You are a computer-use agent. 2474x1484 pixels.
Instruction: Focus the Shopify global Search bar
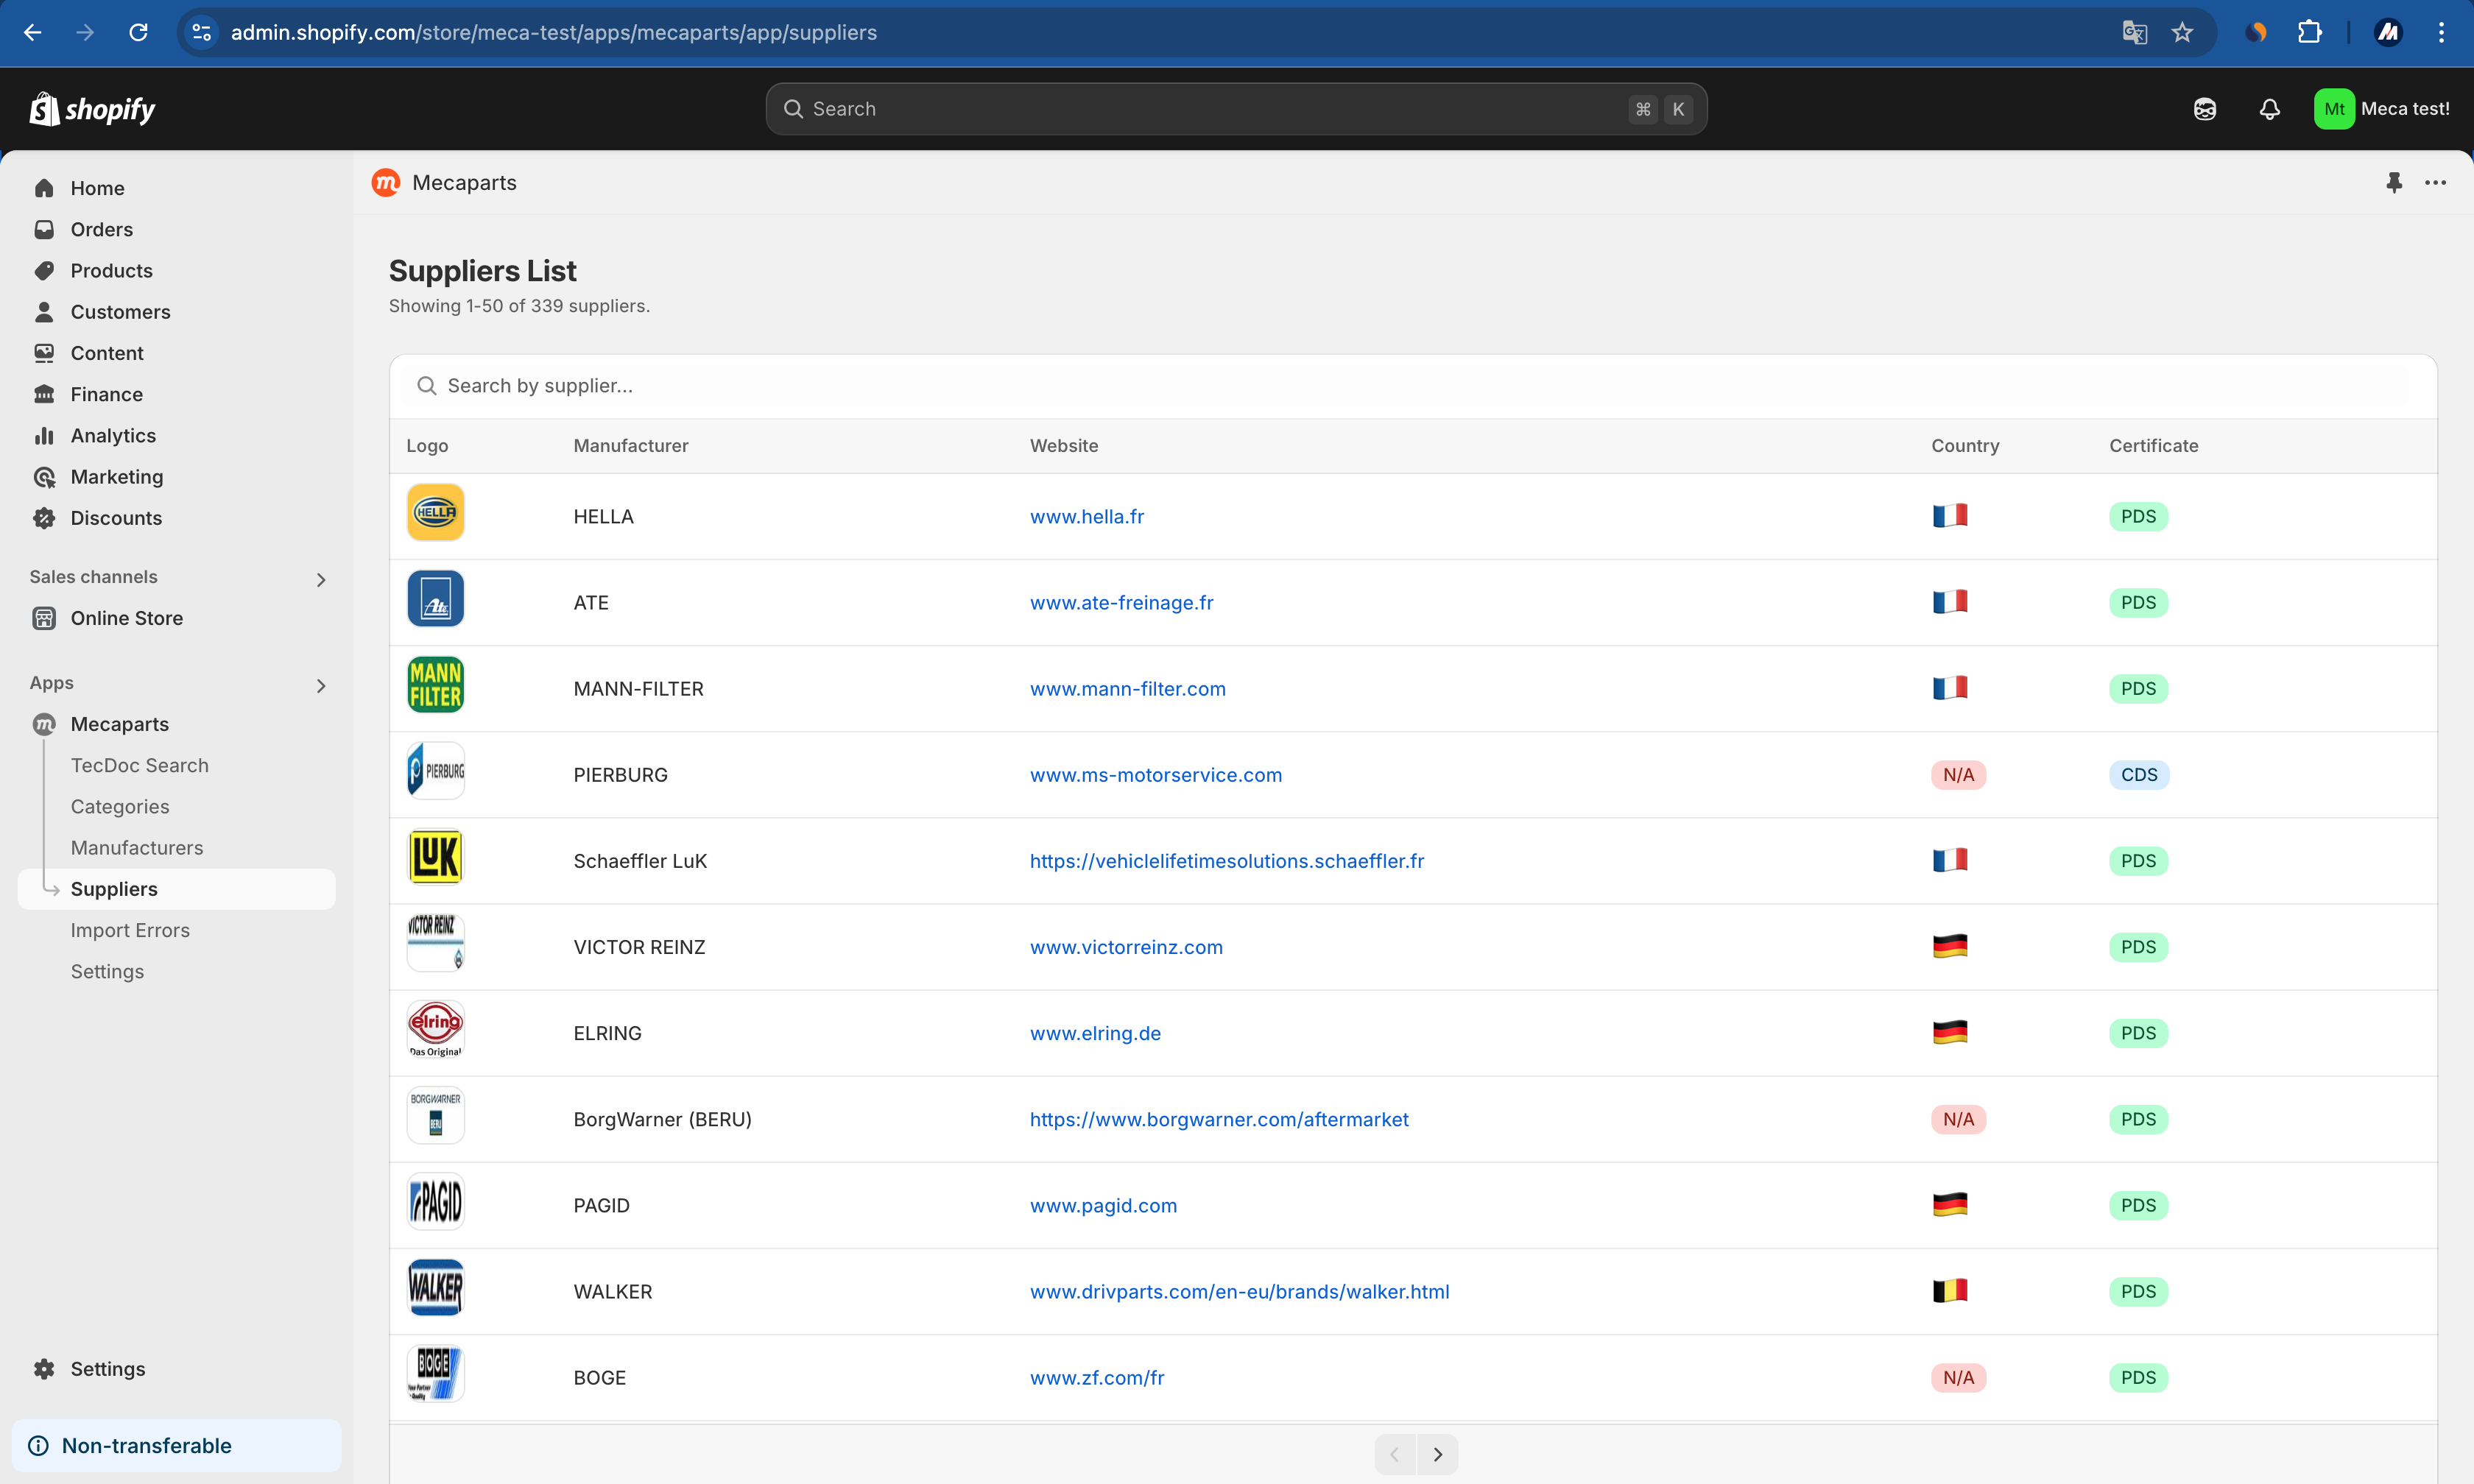coord(1236,109)
